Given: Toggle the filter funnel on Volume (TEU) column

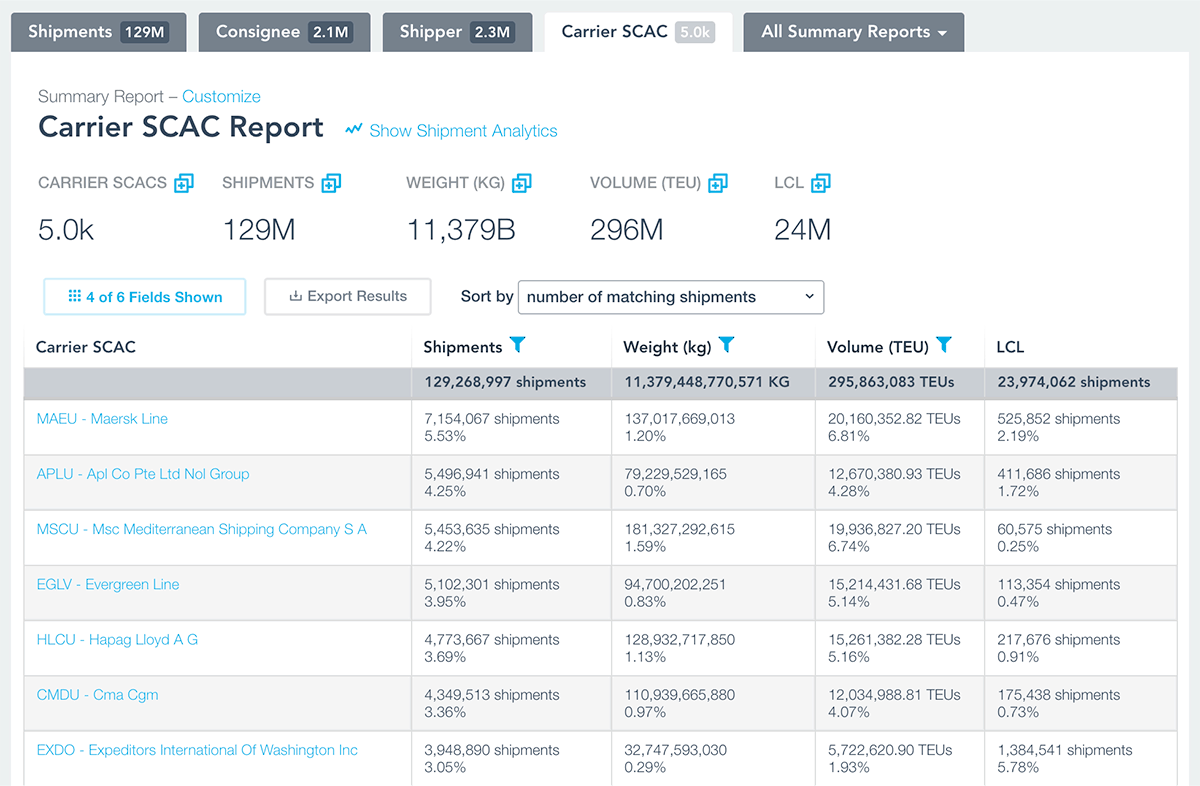Looking at the screenshot, I should 944,345.
